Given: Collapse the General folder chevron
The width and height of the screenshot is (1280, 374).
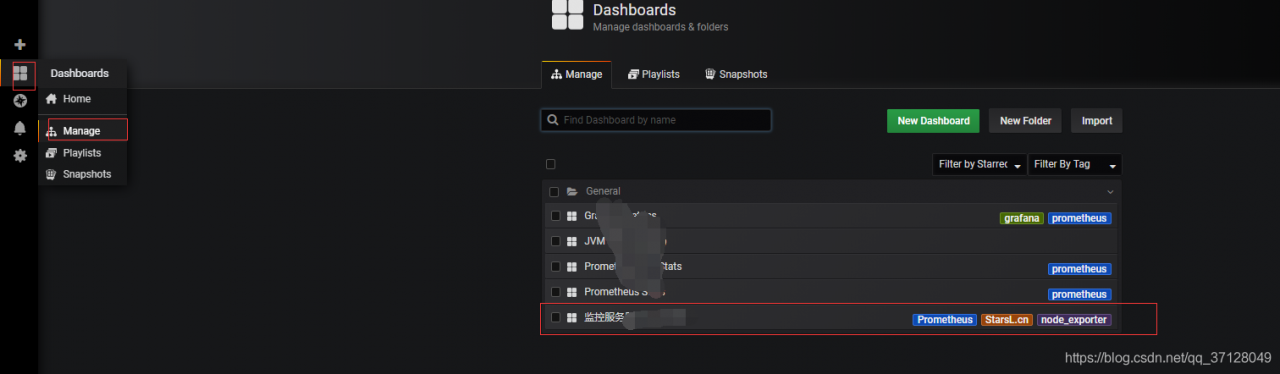Looking at the screenshot, I should click(1110, 191).
